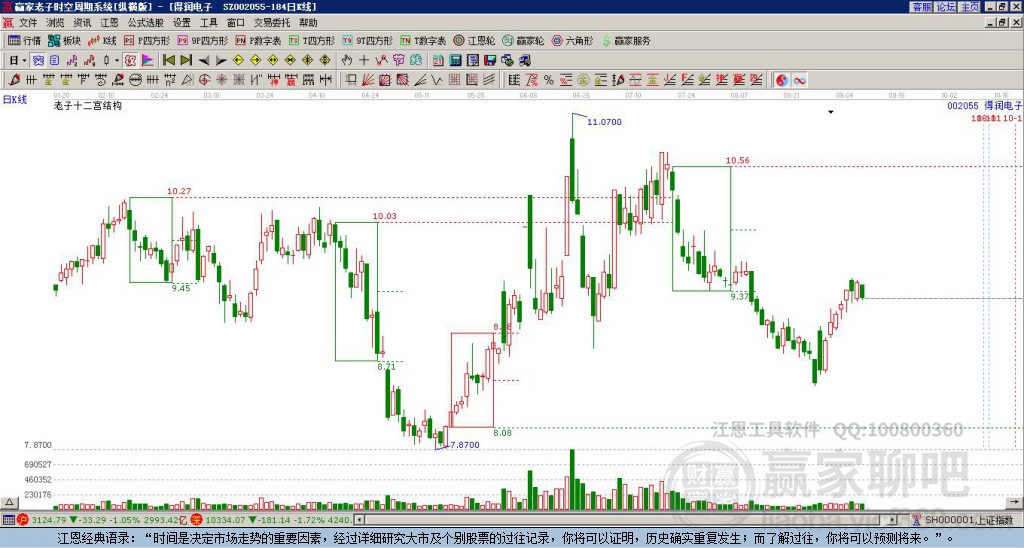Open the 赢家轮 wheel tool
Screen dimensions: 1024x548
click(x=523, y=40)
